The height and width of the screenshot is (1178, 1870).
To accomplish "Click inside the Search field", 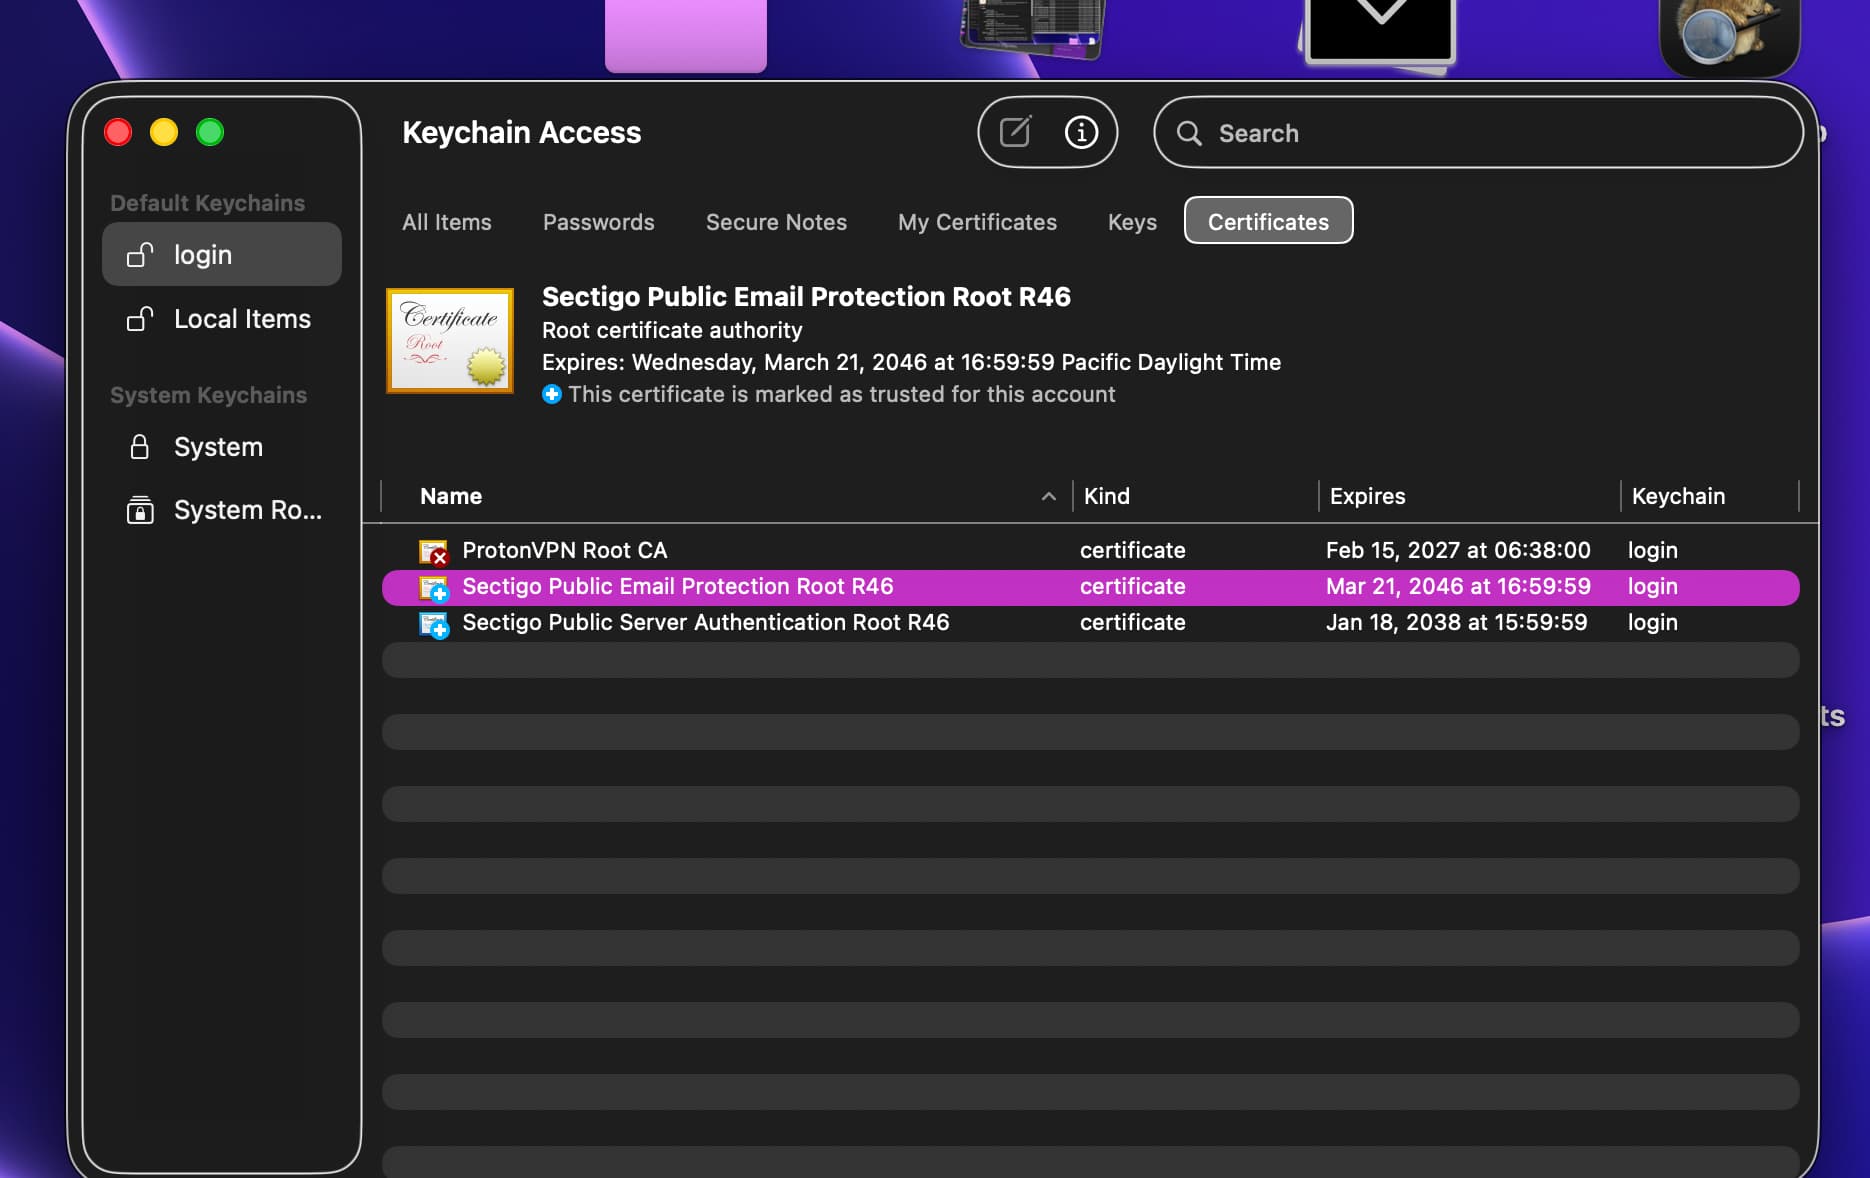I will tap(1490, 133).
